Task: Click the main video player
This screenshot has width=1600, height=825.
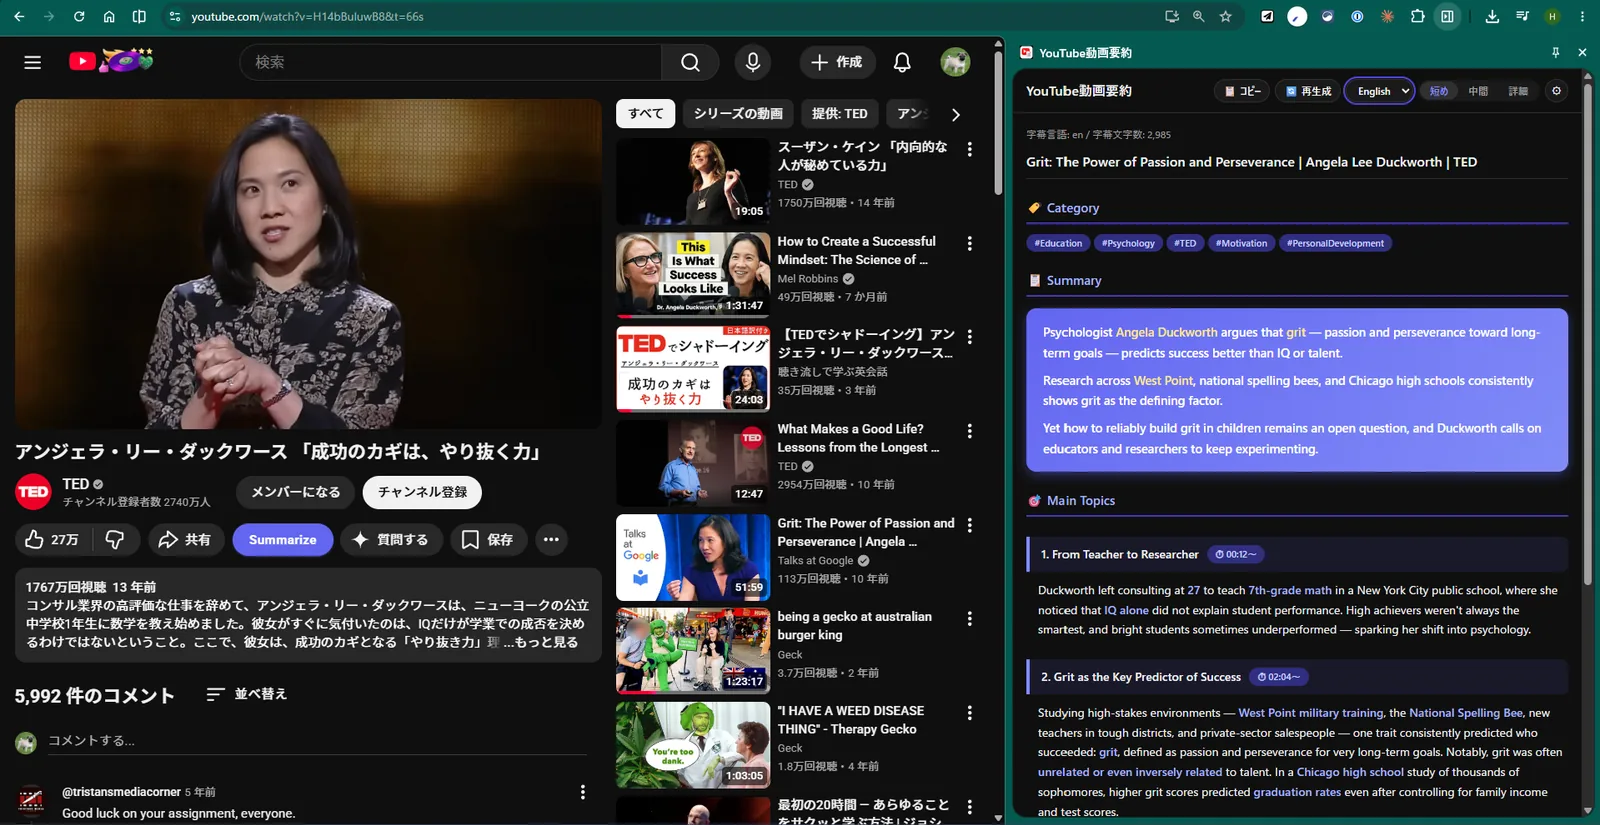Action: [308, 264]
